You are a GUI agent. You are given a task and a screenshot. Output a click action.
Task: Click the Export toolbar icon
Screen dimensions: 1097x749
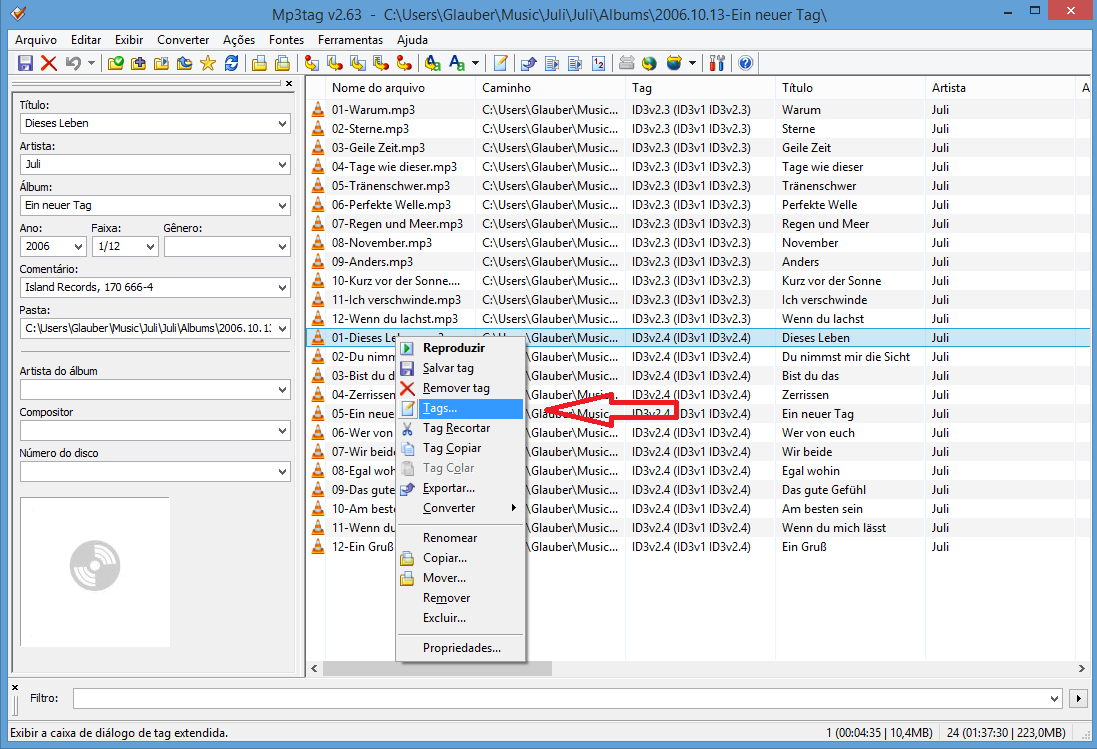[x=528, y=63]
